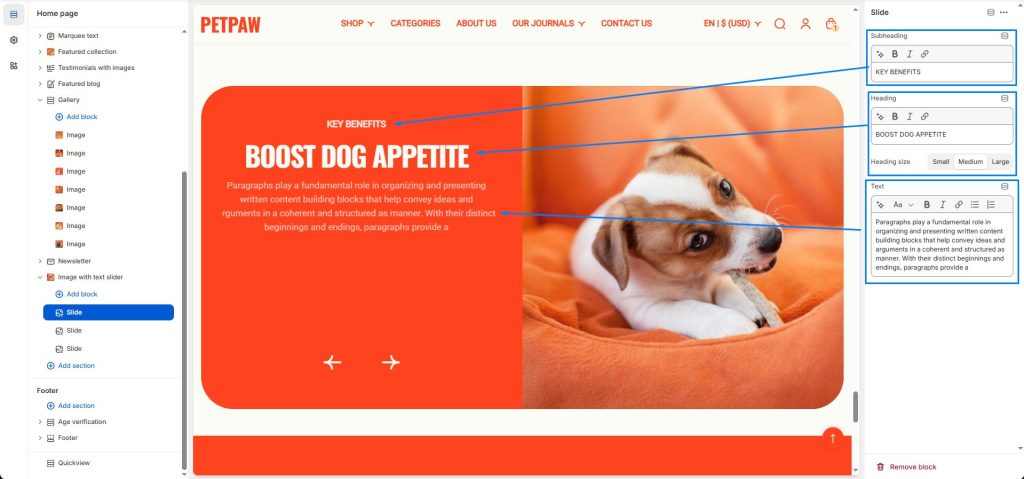This screenshot has width=1024, height=479.
Task: Collapse the Gallery section
Action: coord(40,100)
